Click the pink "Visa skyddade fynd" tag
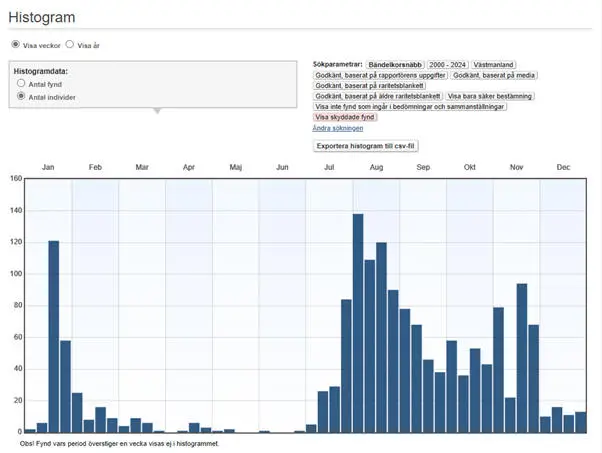The width and height of the screenshot is (602, 453). pos(346,117)
